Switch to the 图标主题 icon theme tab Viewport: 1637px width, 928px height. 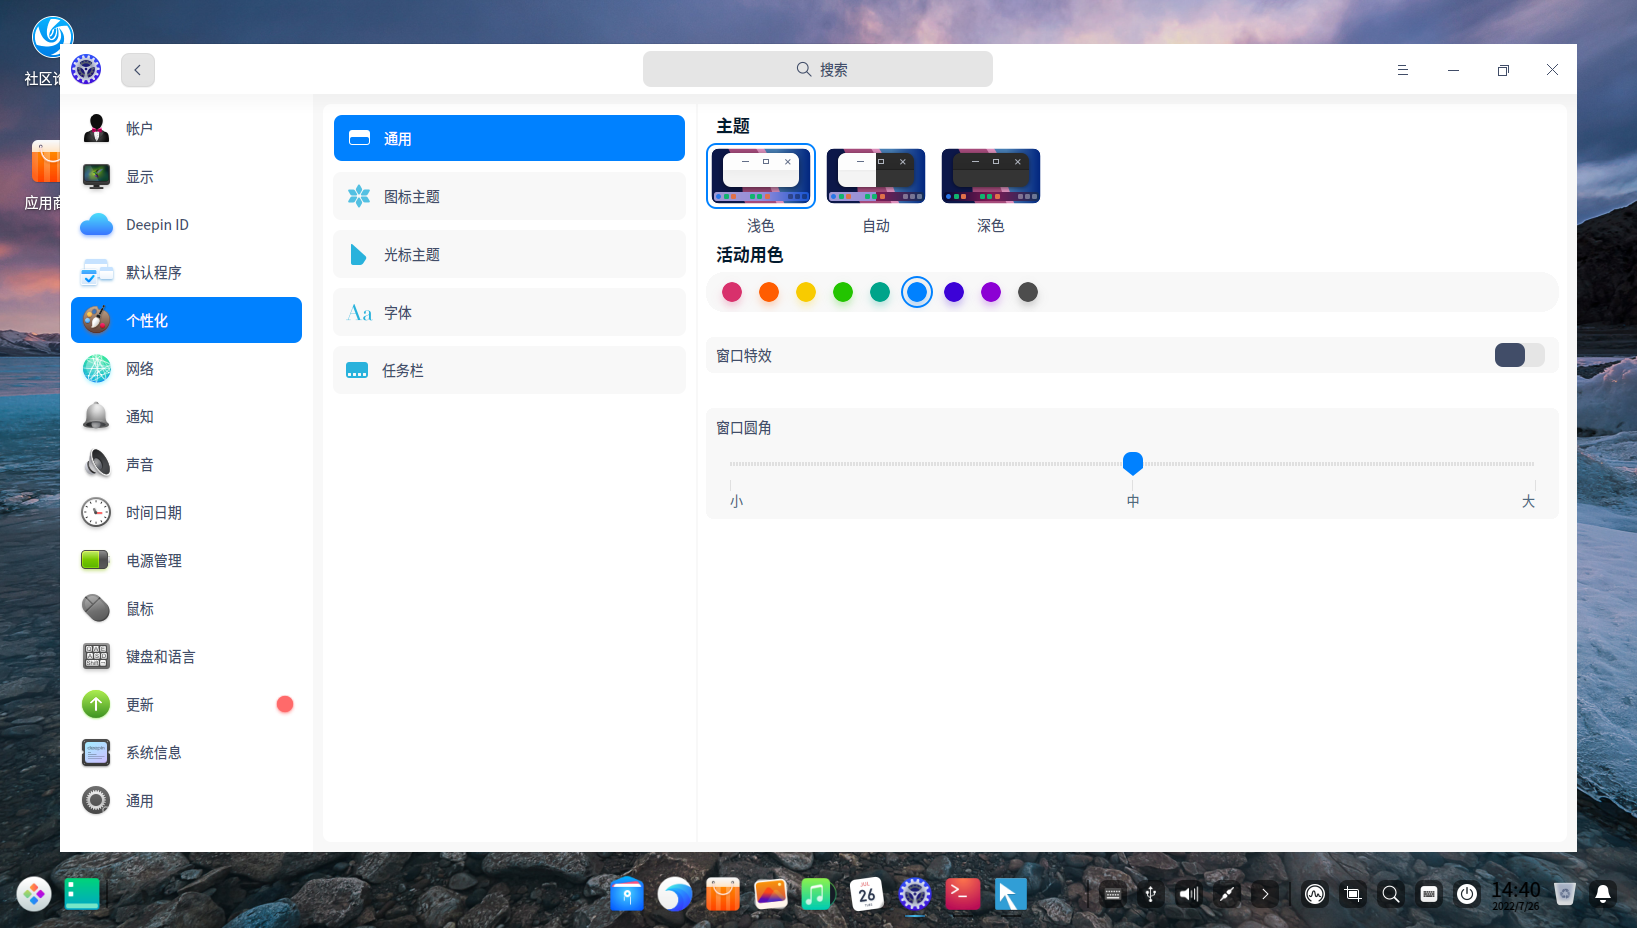point(509,197)
